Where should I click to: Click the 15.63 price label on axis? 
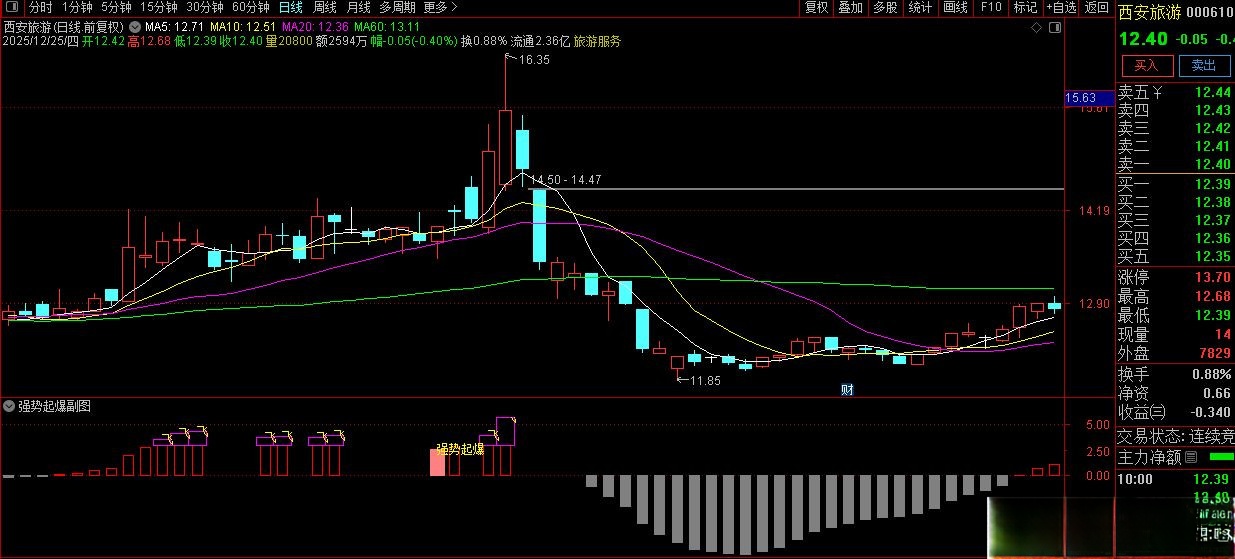(1081, 98)
